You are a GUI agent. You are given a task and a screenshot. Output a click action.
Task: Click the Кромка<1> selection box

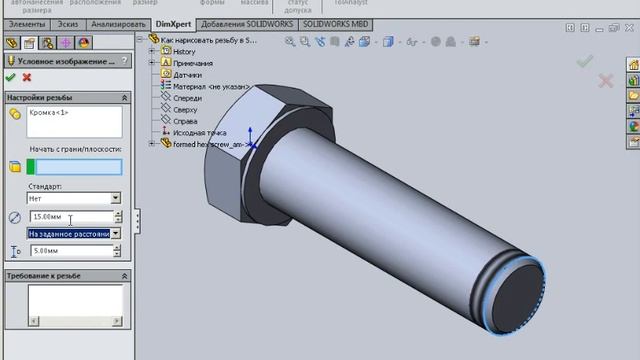[x=74, y=122]
